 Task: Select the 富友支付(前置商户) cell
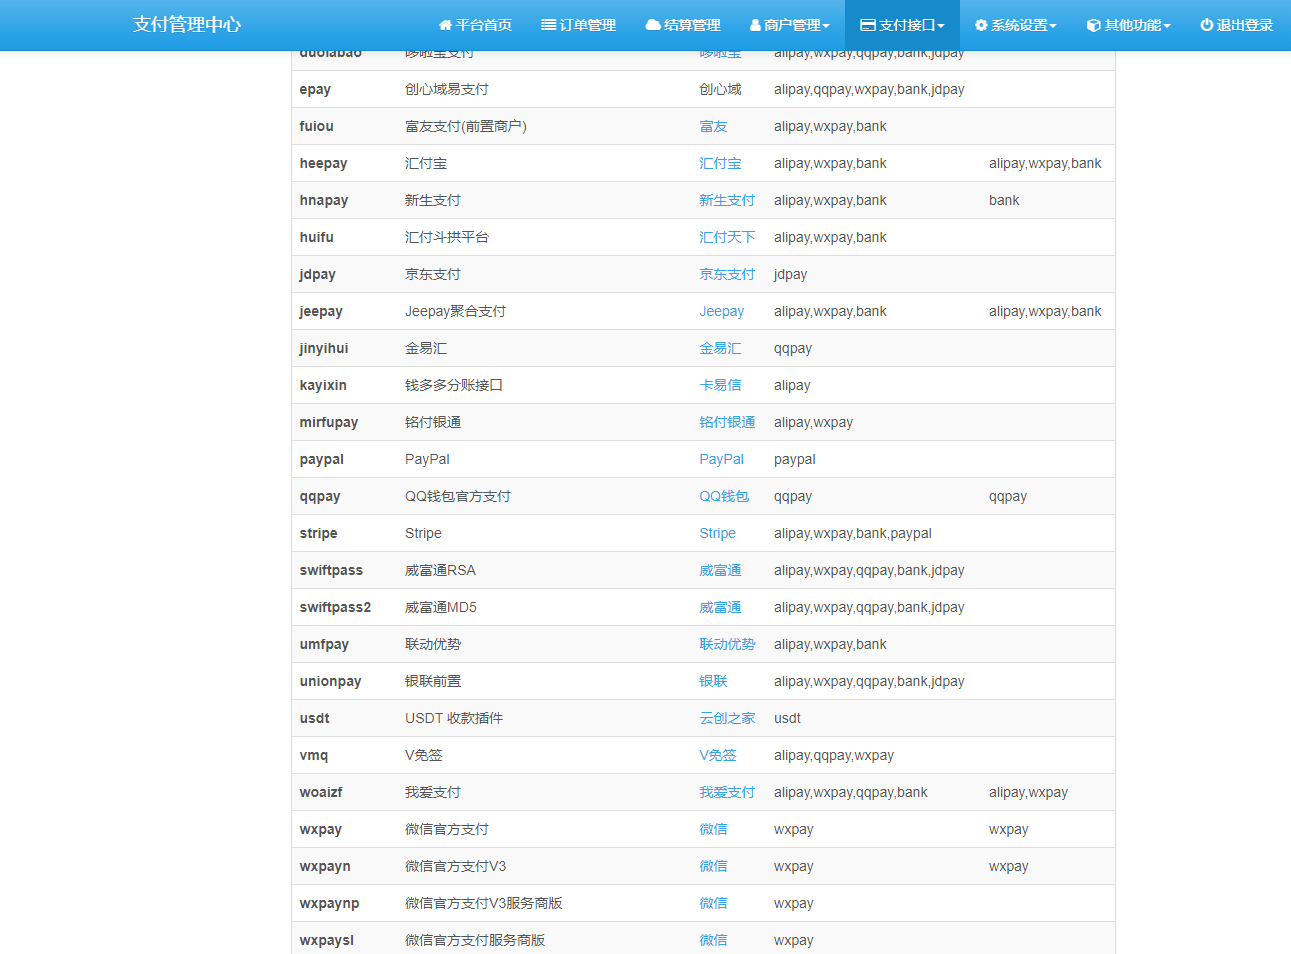[x=466, y=126]
